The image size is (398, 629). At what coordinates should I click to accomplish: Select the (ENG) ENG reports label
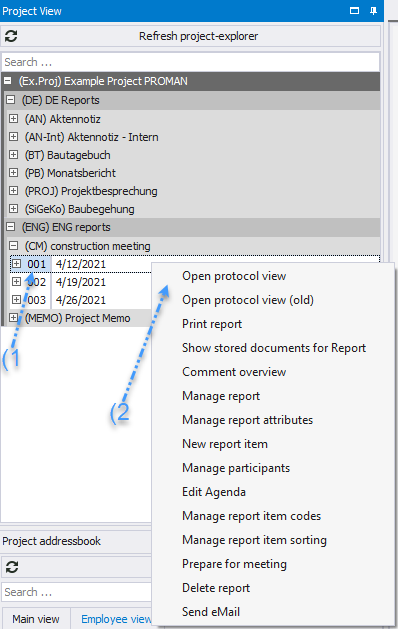[66, 227]
